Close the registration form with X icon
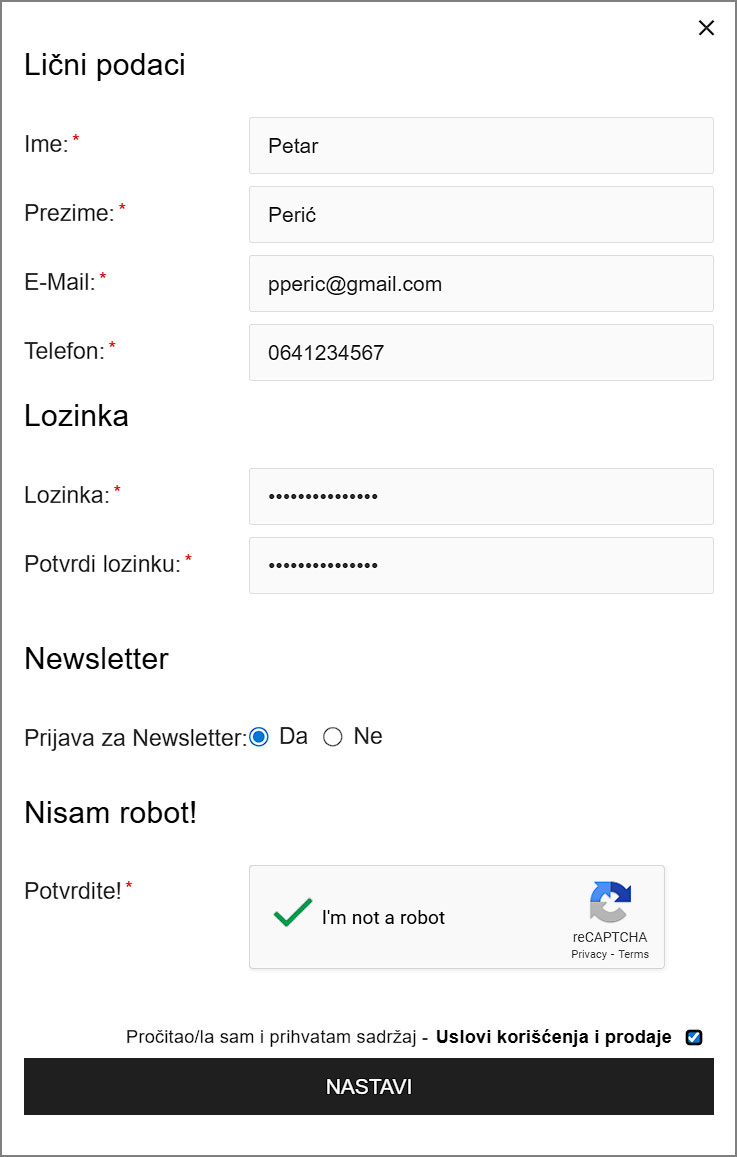Image resolution: width=737 pixels, height=1157 pixels. 706,28
